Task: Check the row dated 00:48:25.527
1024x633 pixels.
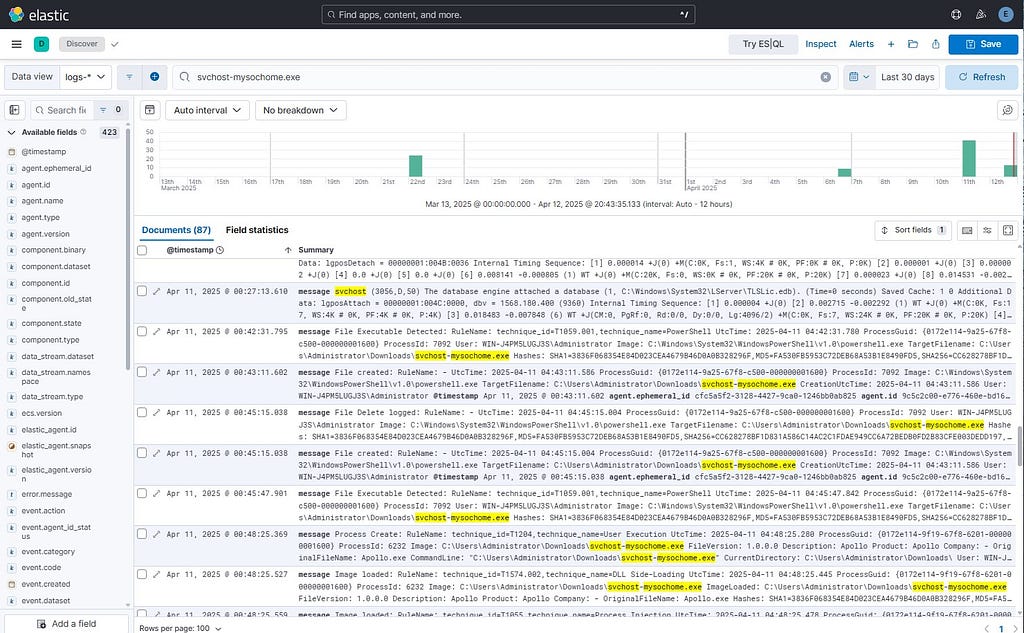Action: coord(142,574)
